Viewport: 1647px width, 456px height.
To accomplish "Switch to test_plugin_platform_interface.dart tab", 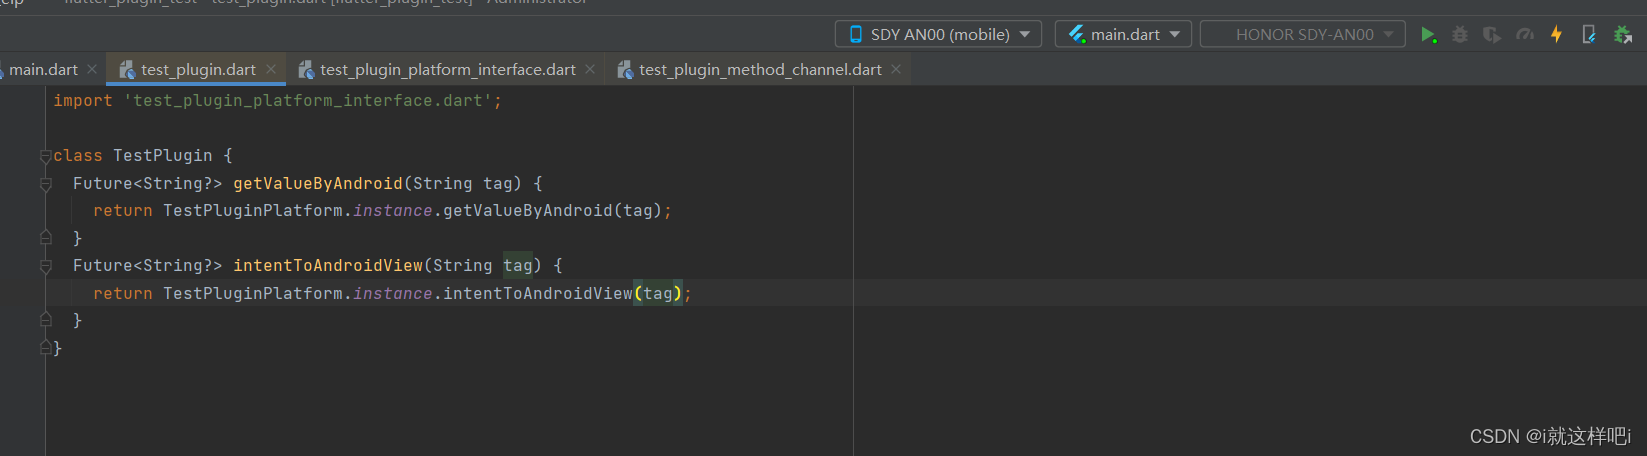I will coord(447,69).
